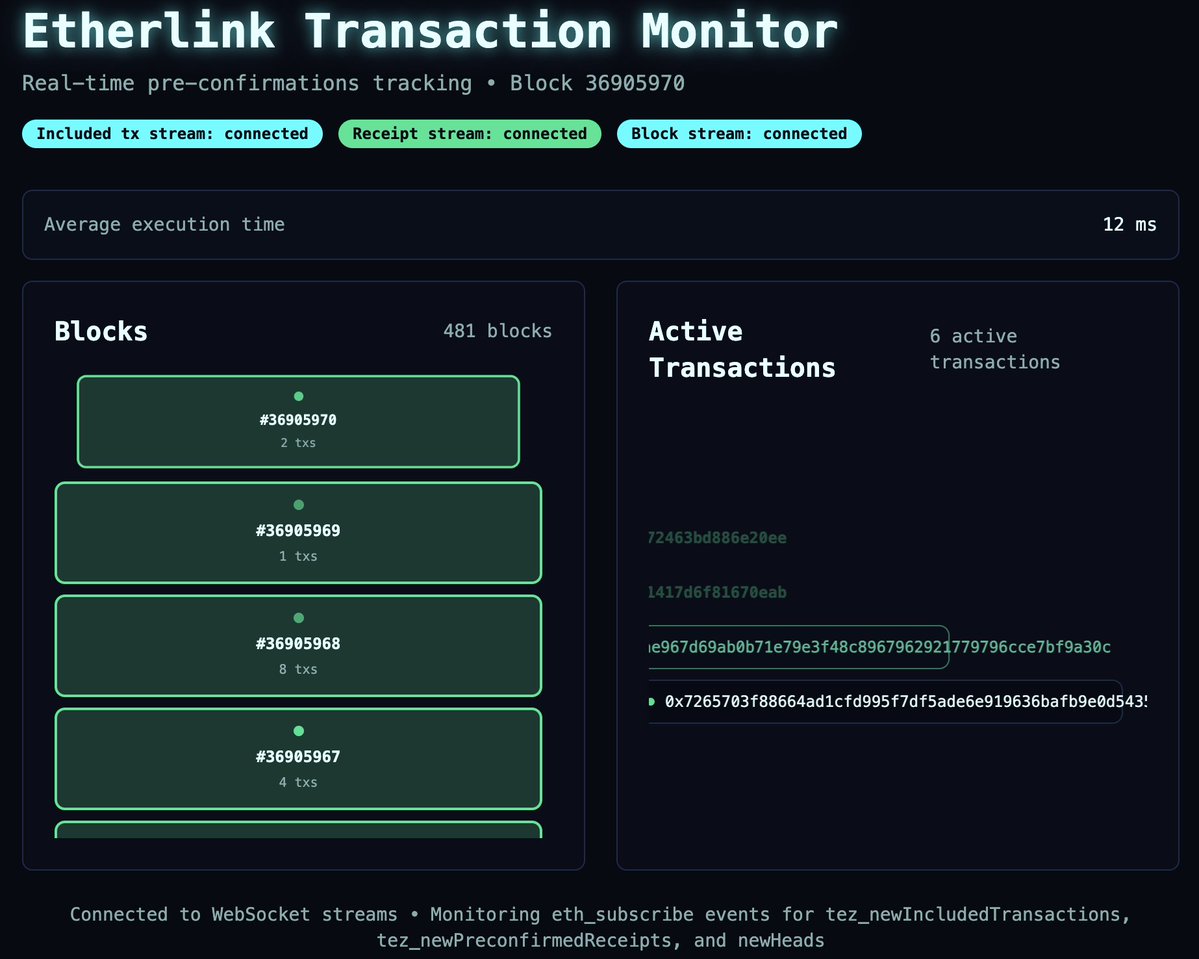
Task: Click green status dot on block #36905967
Action: [x=299, y=731]
